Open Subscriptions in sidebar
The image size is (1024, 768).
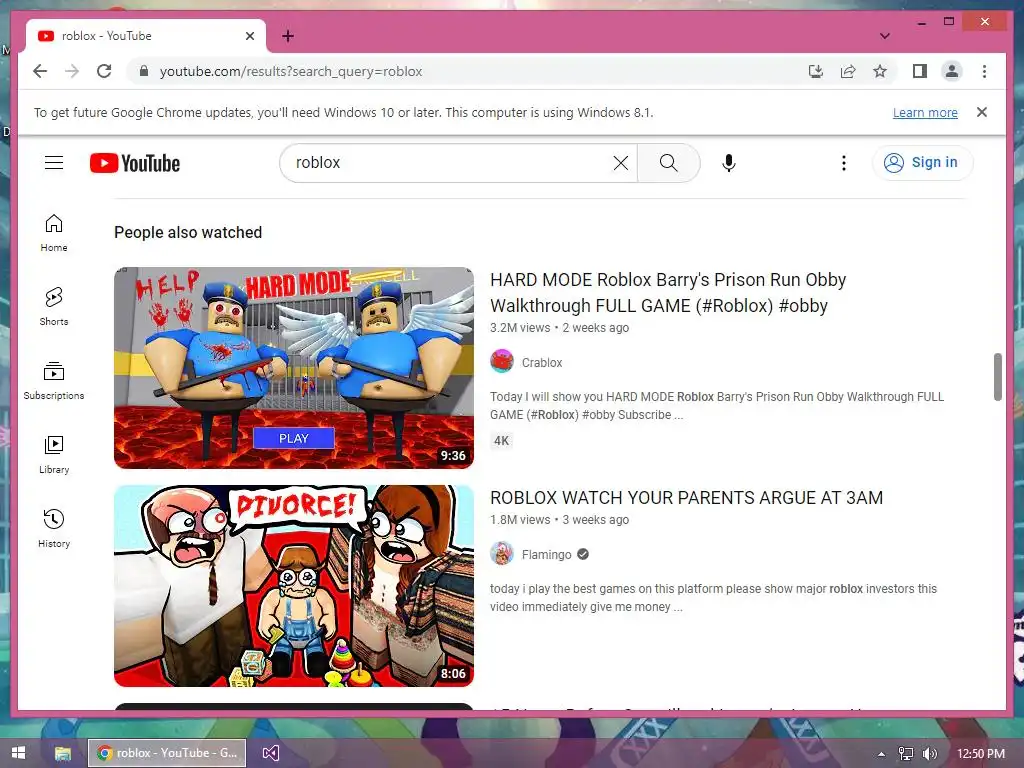[x=54, y=381]
